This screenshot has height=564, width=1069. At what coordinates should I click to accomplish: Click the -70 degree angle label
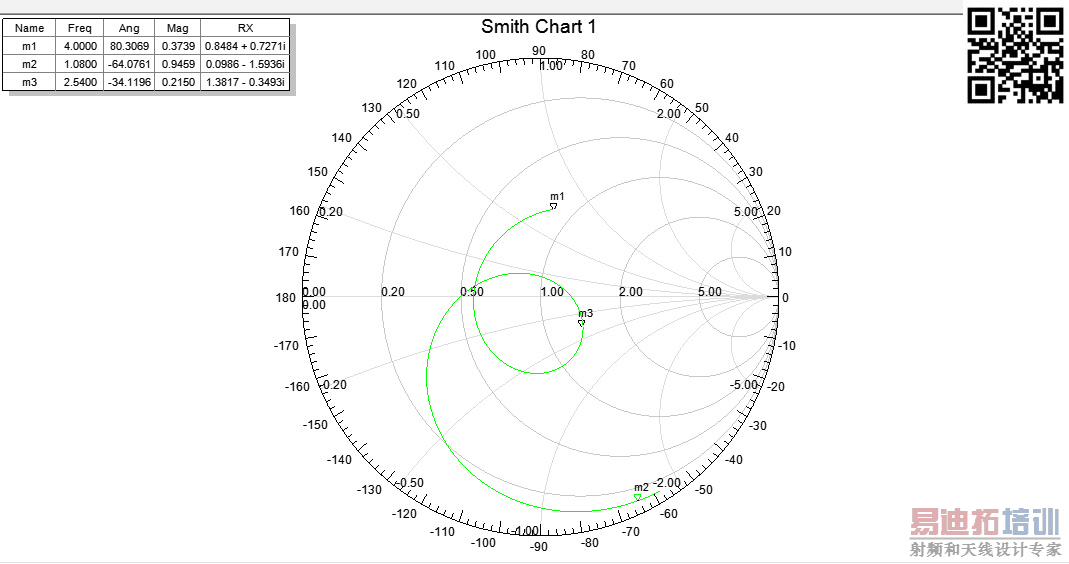(x=631, y=532)
